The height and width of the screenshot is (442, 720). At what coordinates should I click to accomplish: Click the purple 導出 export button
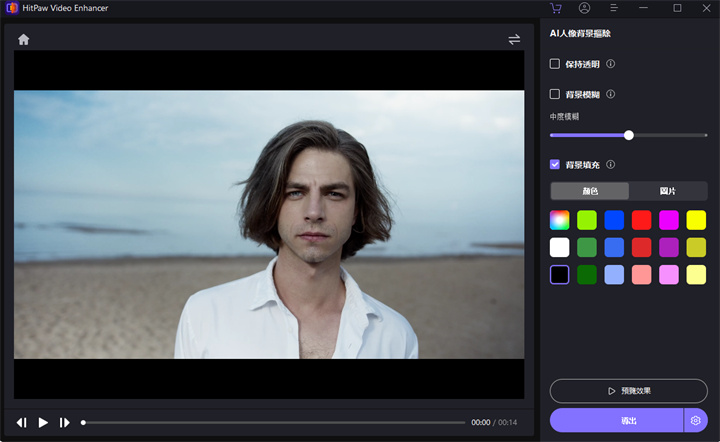click(616, 421)
